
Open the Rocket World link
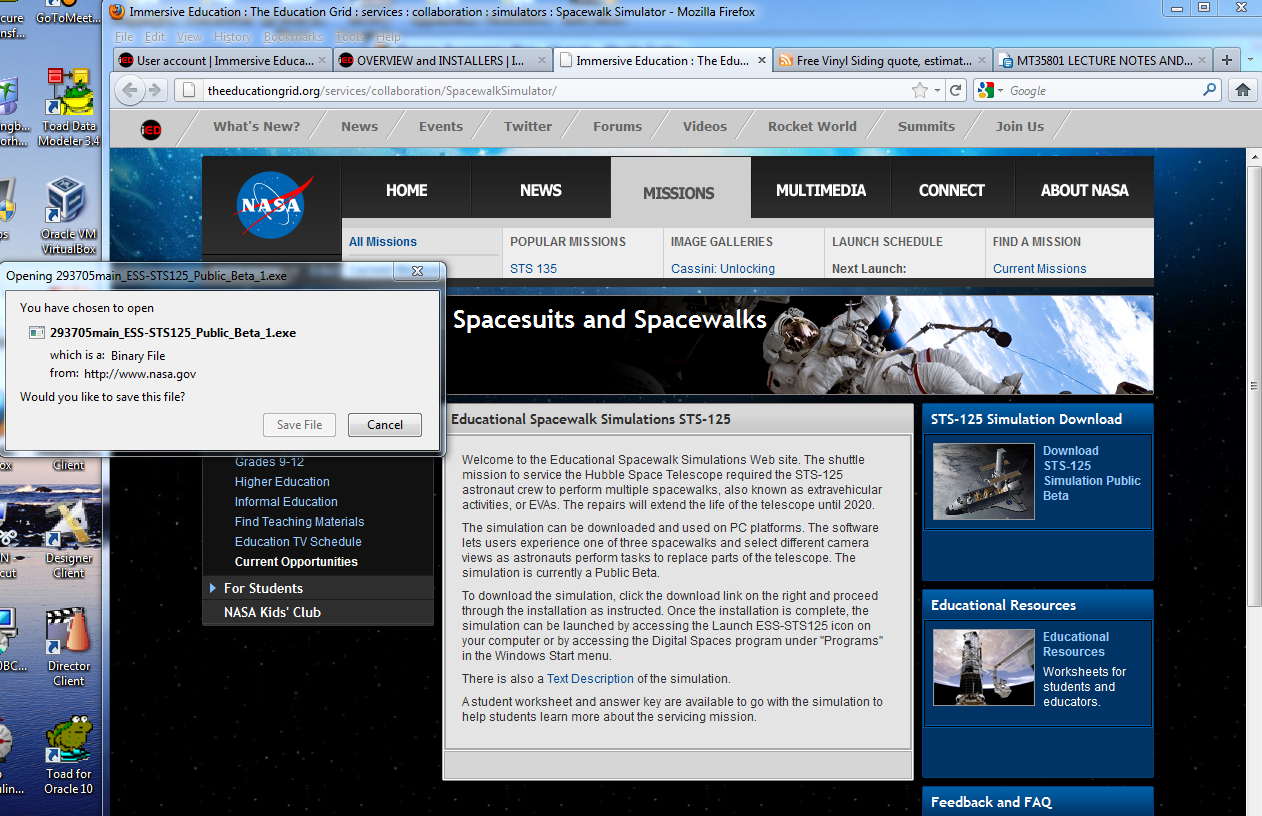point(812,126)
